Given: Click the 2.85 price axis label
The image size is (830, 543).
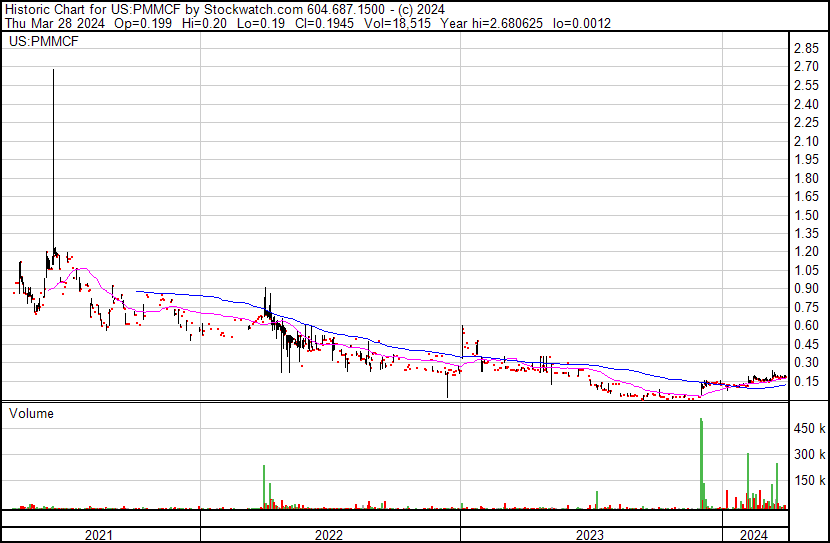Looking at the screenshot, I should click(806, 48).
